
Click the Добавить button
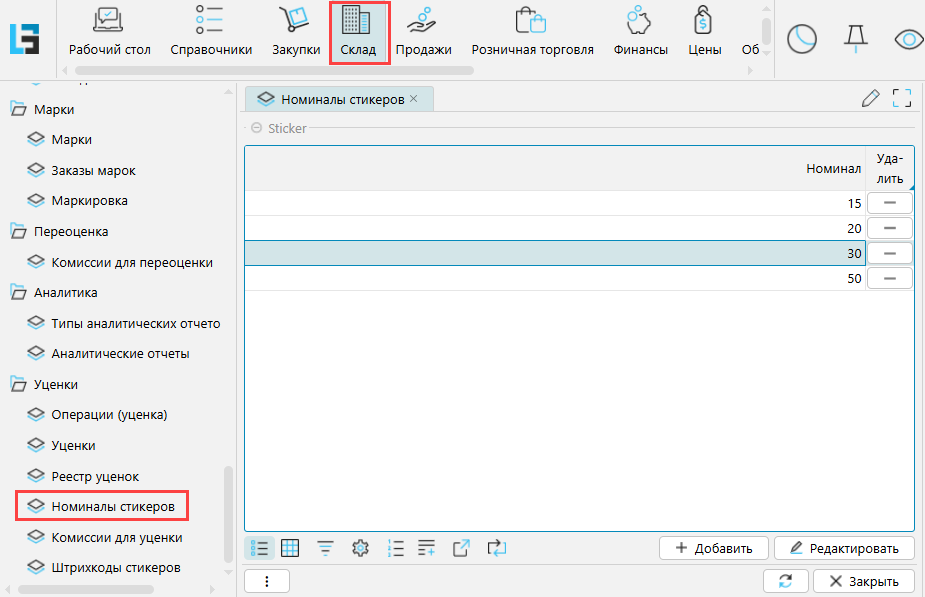click(713, 548)
